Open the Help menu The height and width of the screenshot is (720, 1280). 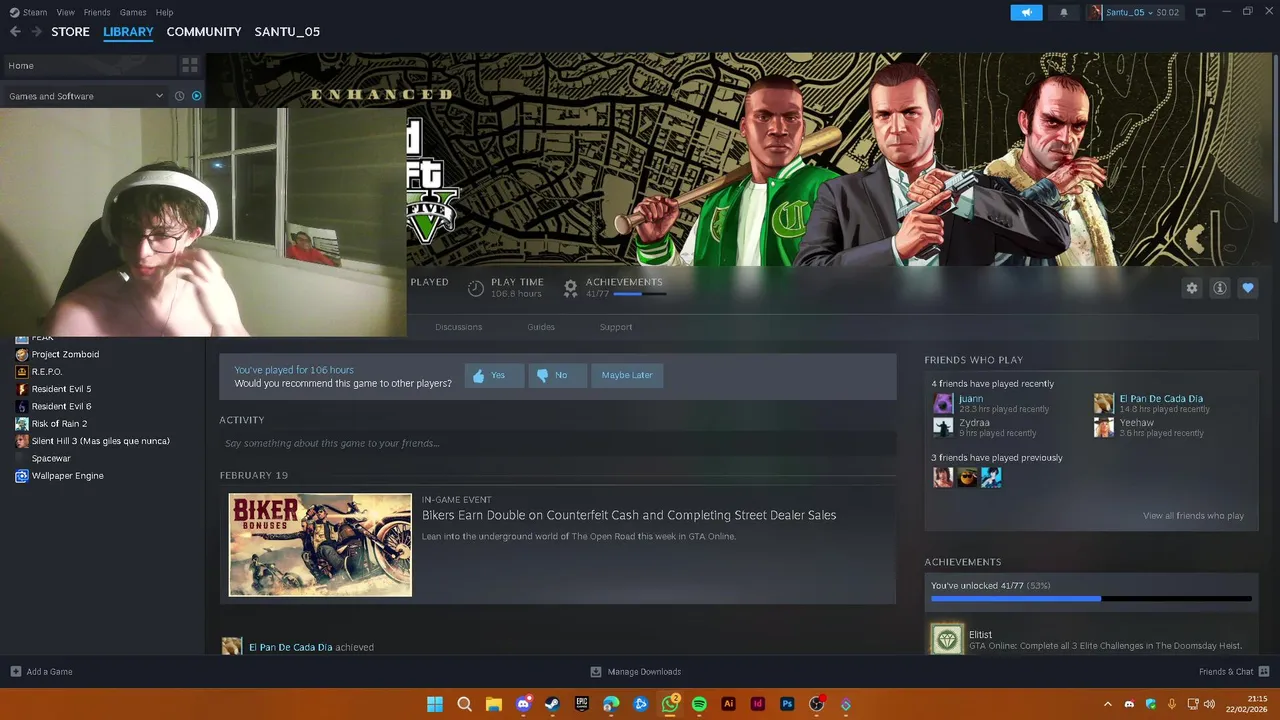coord(165,12)
